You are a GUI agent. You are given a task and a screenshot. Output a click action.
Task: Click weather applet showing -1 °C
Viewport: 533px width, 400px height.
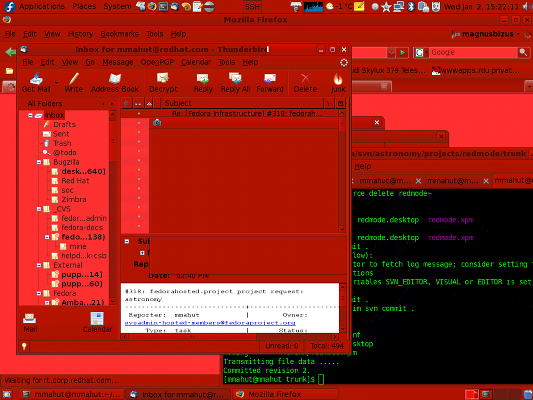pyautogui.click(x=339, y=6)
